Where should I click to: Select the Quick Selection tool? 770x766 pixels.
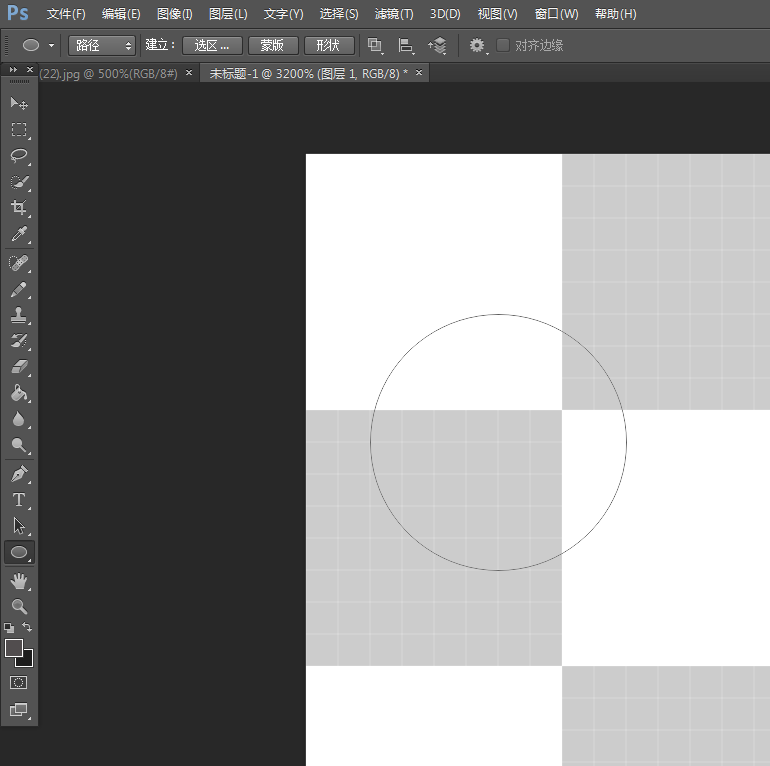click(x=19, y=182)
